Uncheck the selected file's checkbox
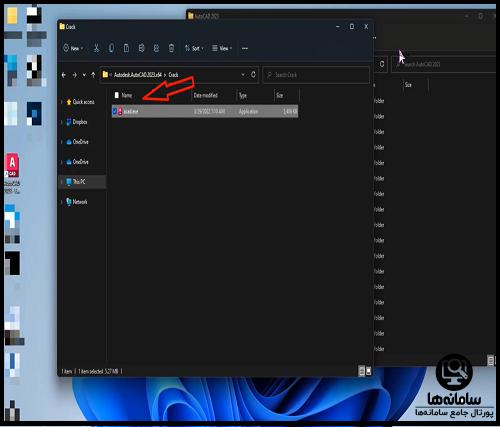Image resolution: width=500 pixels, height=427 pixels. (x=115, y=111)
